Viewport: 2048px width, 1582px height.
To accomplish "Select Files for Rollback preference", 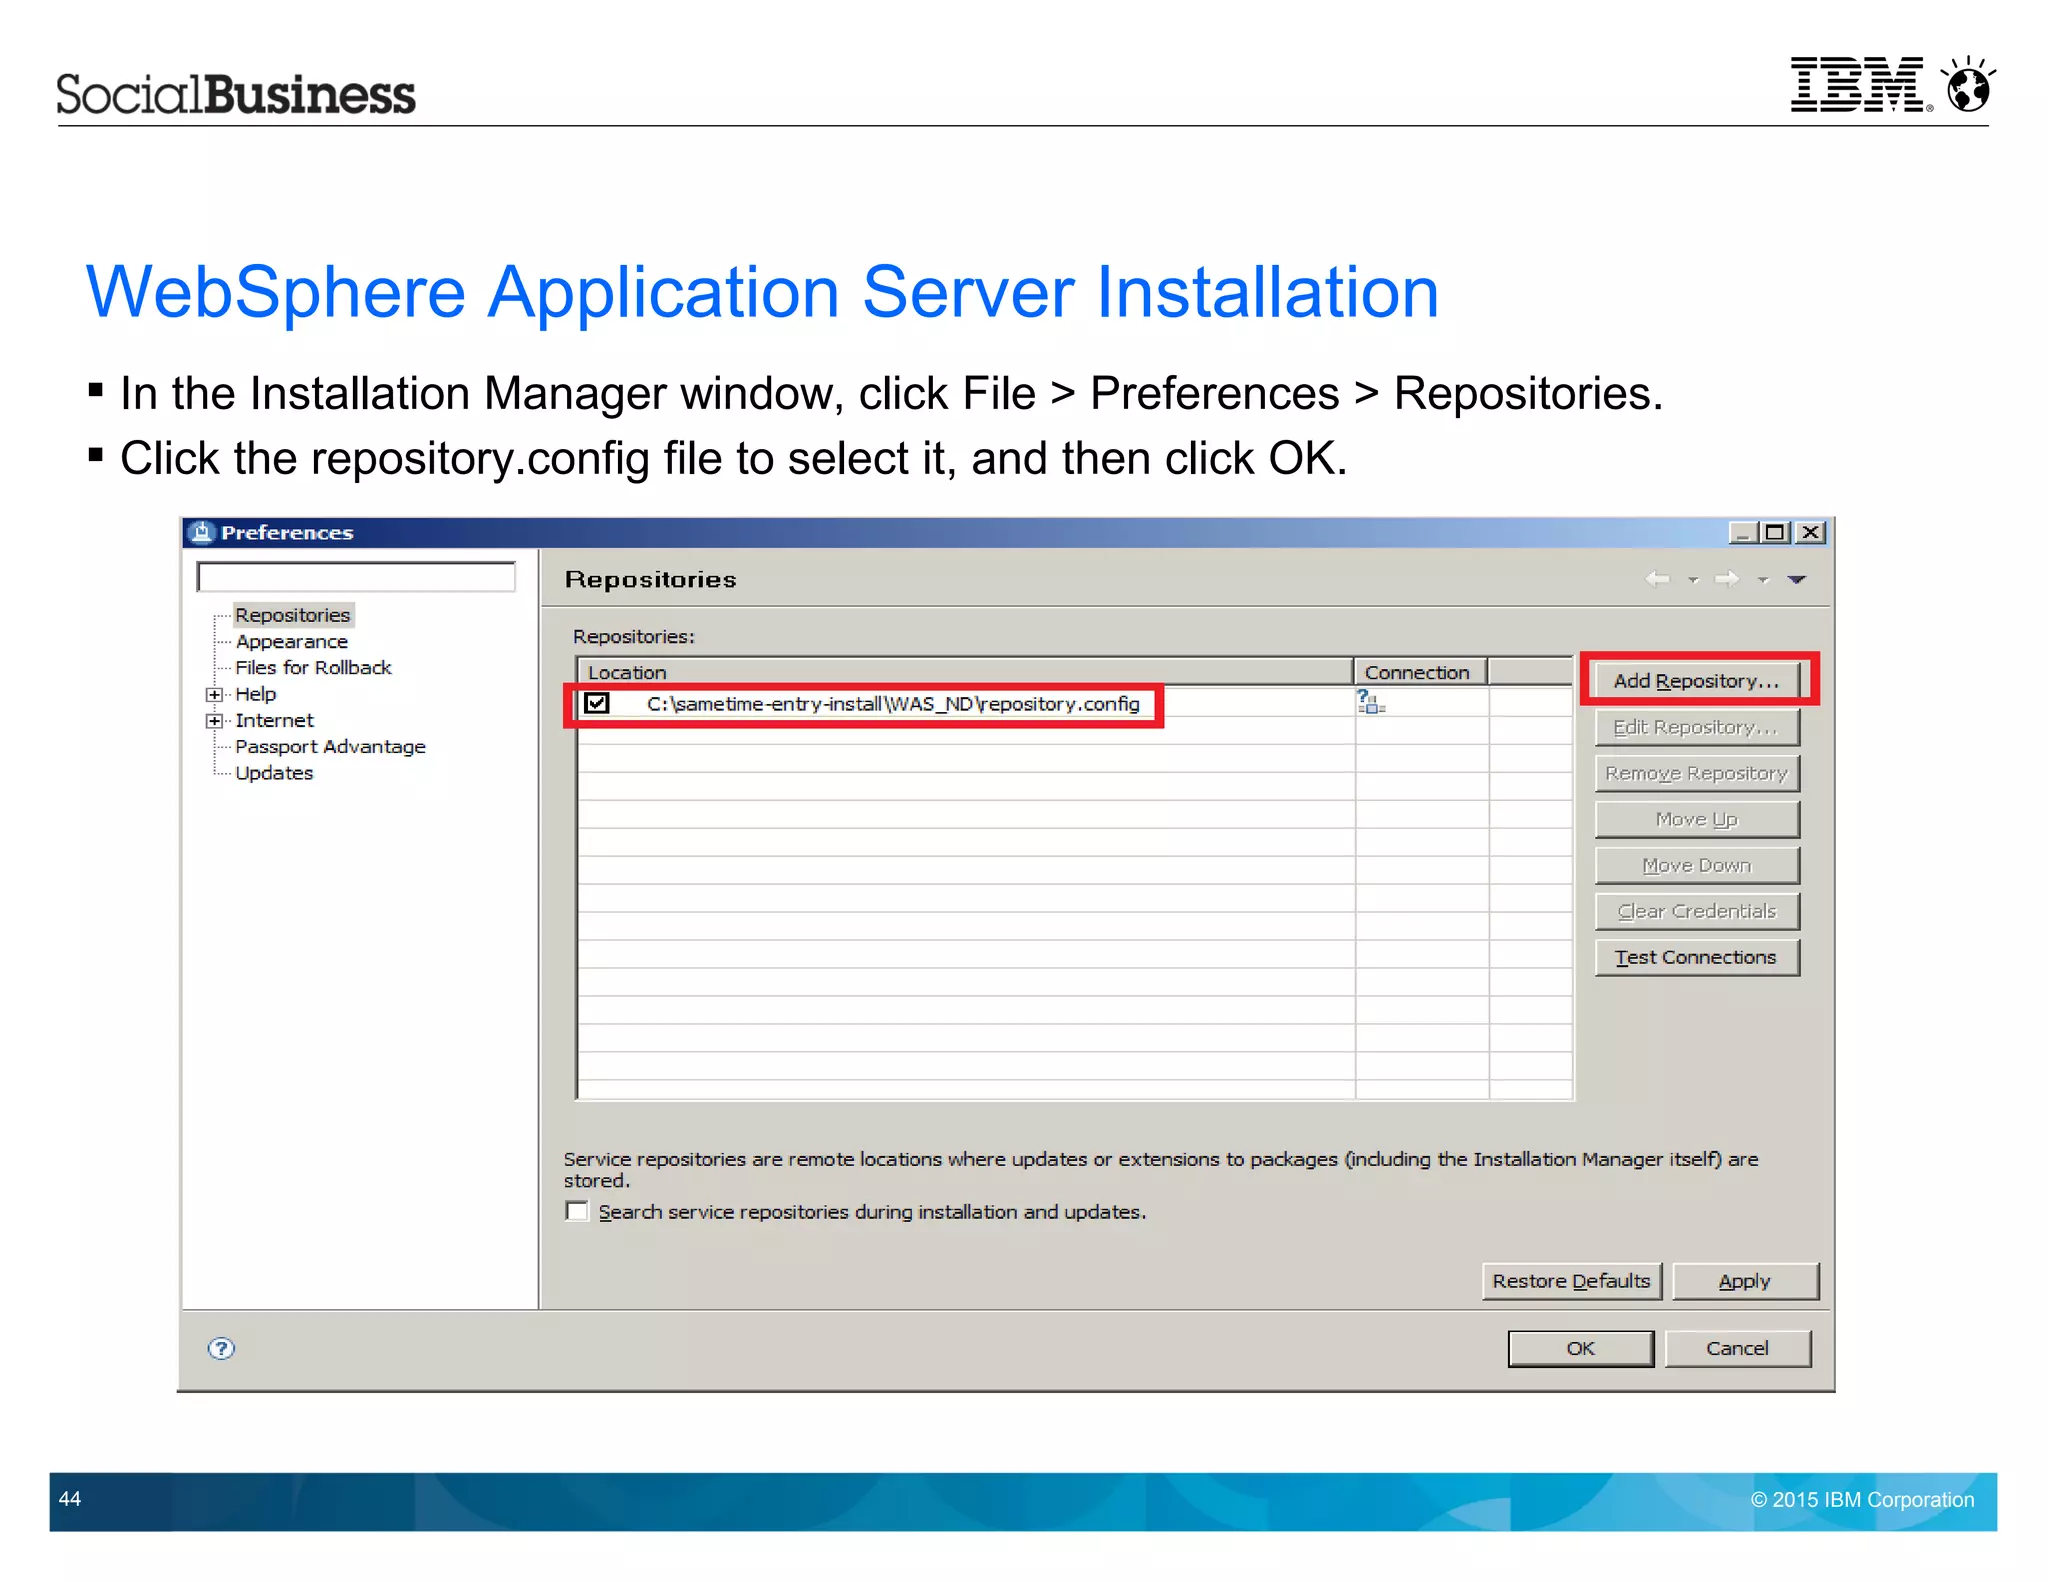I will [313, 667].
